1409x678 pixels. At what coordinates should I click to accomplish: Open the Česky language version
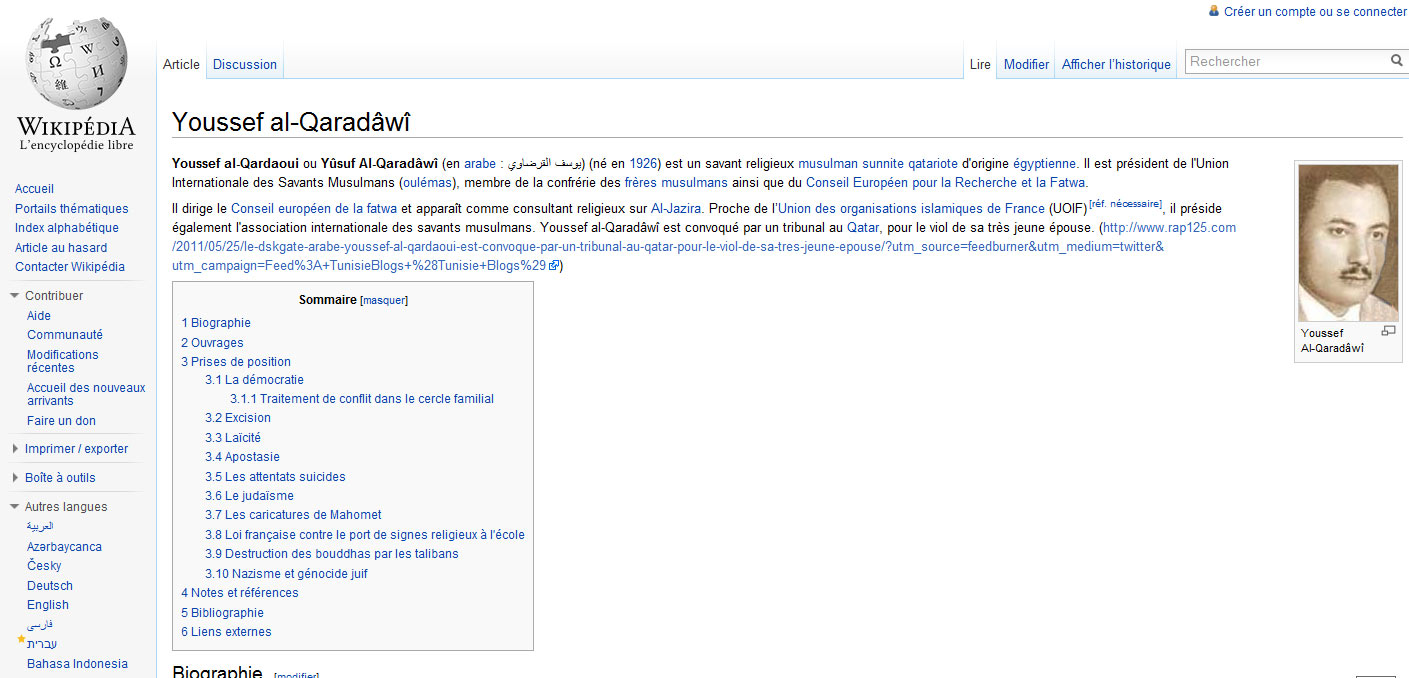[x=44, y=566]
